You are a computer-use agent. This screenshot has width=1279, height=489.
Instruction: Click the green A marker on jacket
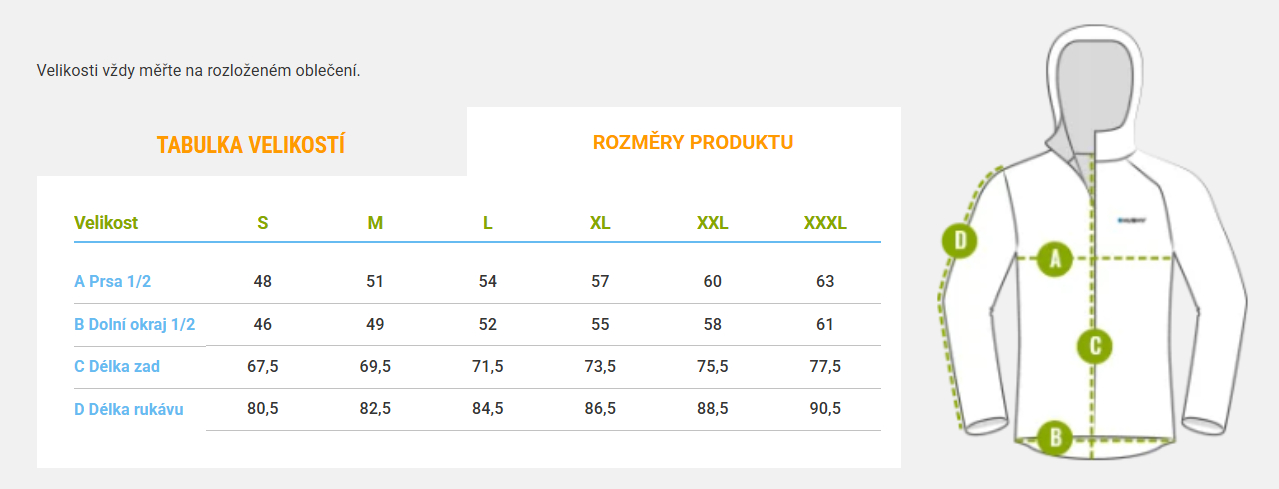pyautogui.click(x=1054, y=259)
